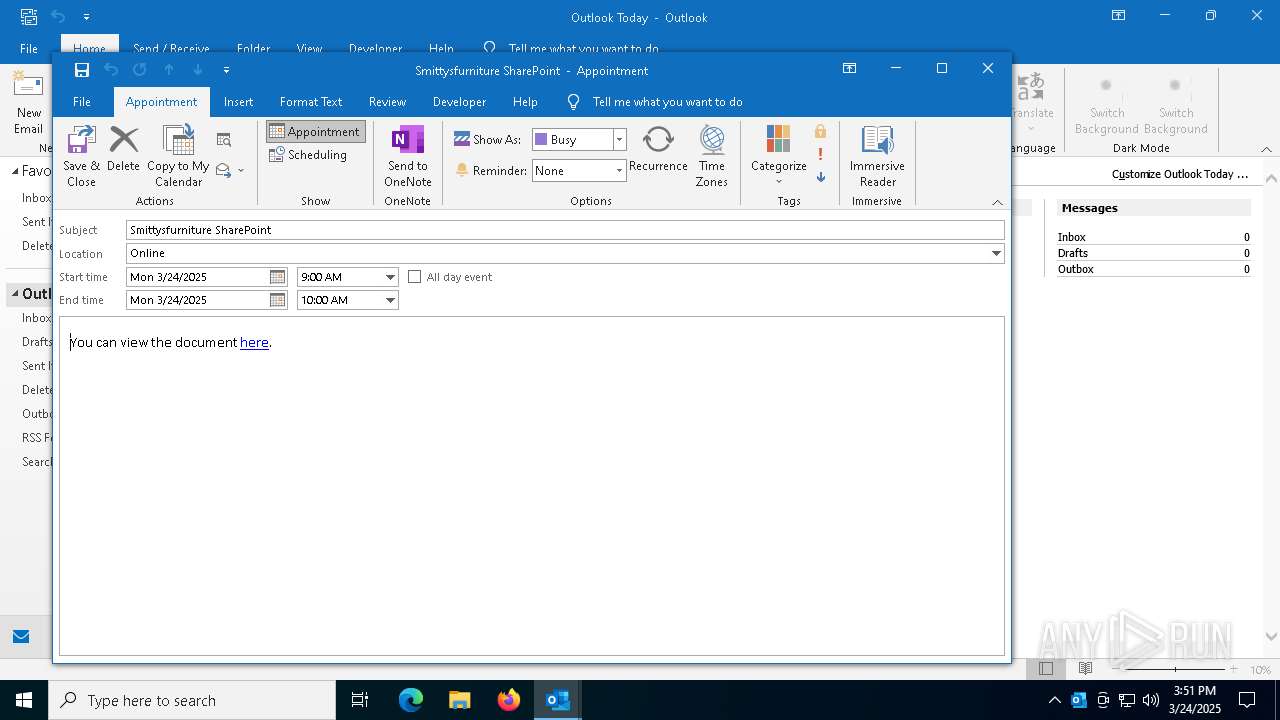Select the Review tab

[387, 102]
